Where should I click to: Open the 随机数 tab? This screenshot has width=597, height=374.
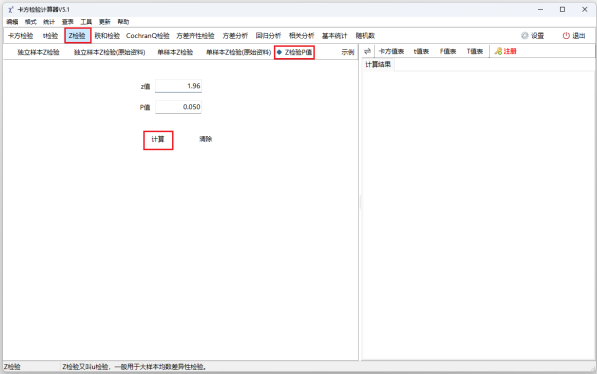coord(366,36)
